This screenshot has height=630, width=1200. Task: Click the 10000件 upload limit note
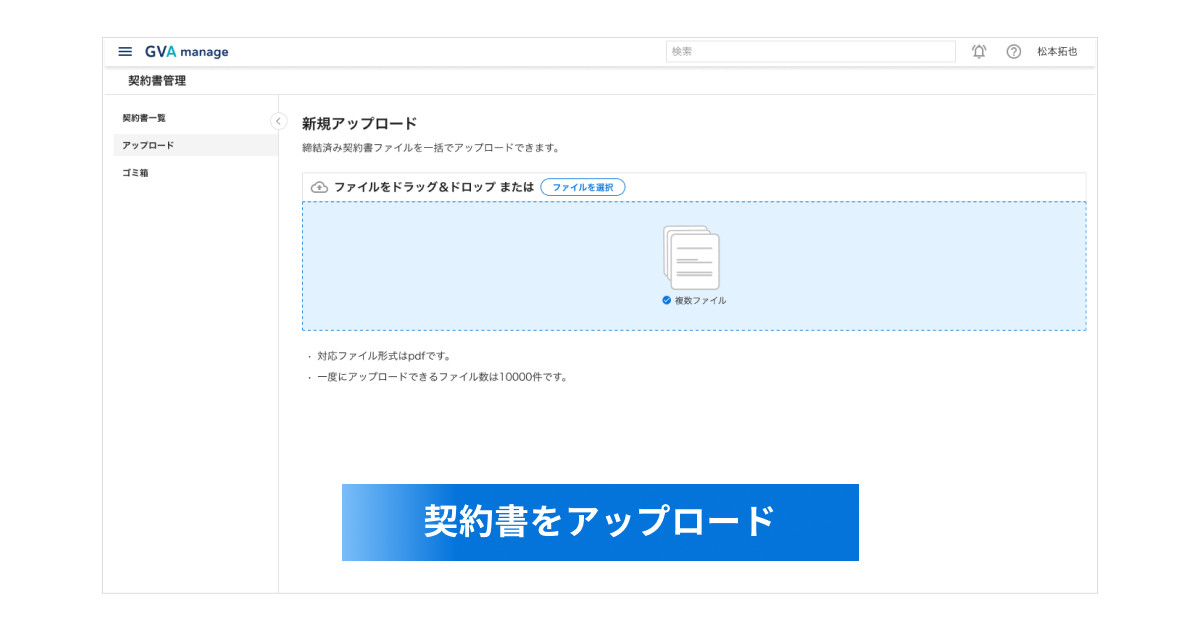pyautogui.click(x=442, y=377)
